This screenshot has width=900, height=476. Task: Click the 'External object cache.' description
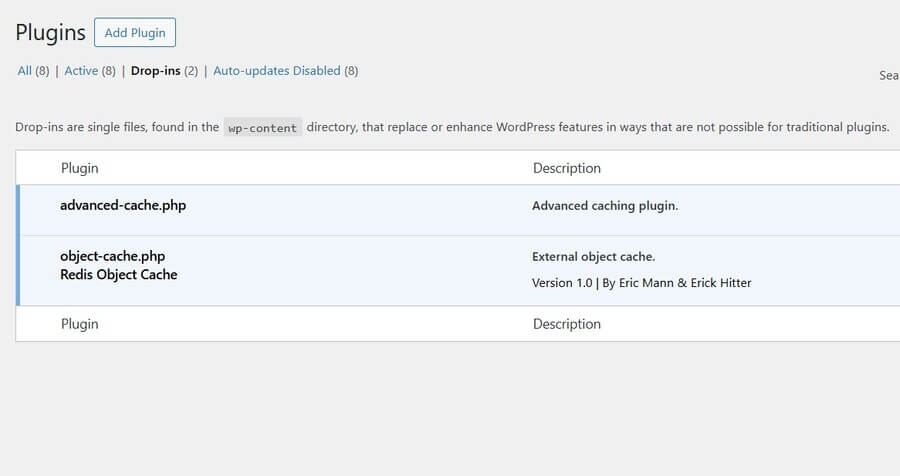click(593, 257)
